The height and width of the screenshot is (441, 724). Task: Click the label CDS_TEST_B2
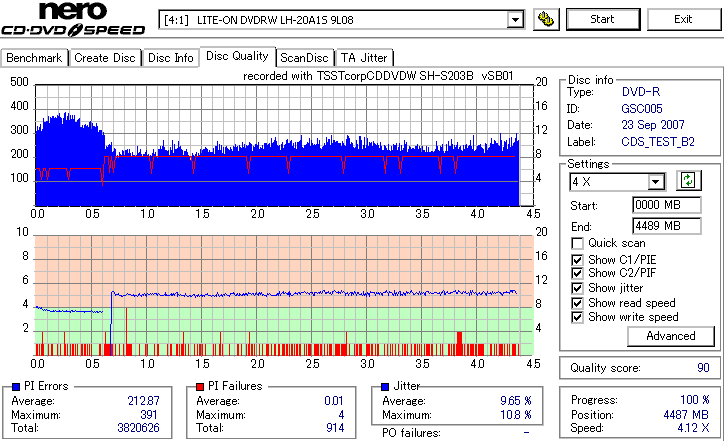658,142
